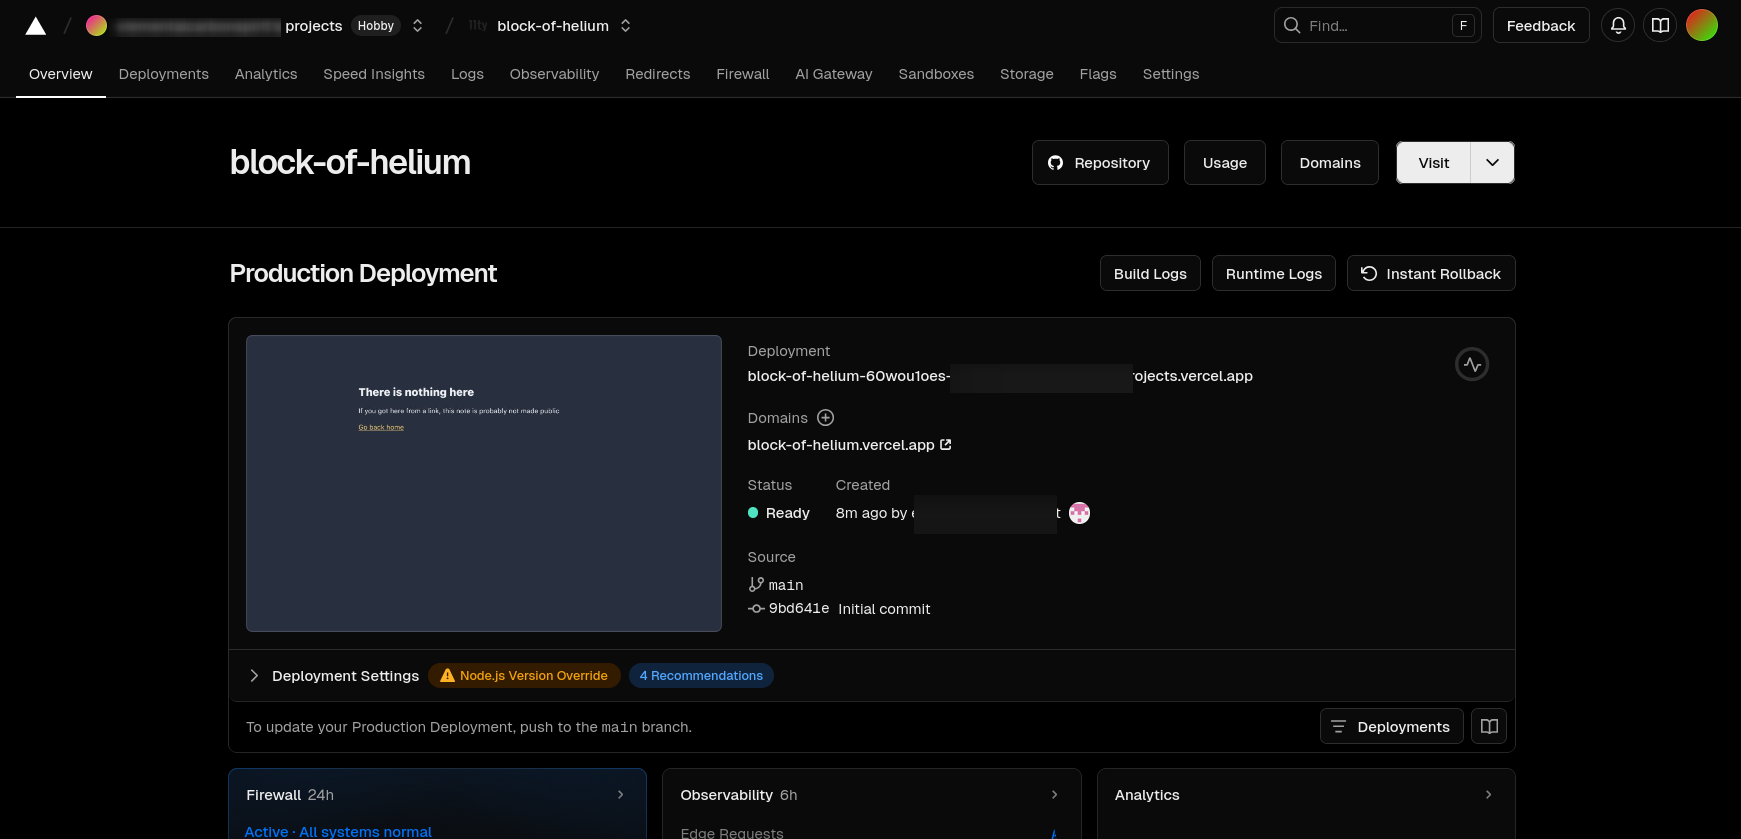Open notifications bell icon
The width and height of the screenshot is (1741, 839).
(x=1618, y=26)
